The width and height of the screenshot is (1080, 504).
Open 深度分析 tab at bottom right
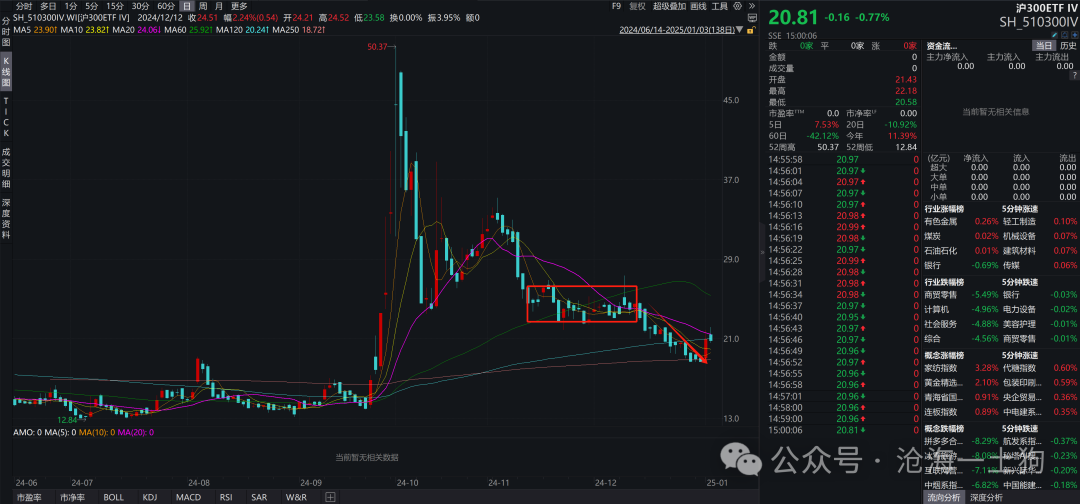986,497
